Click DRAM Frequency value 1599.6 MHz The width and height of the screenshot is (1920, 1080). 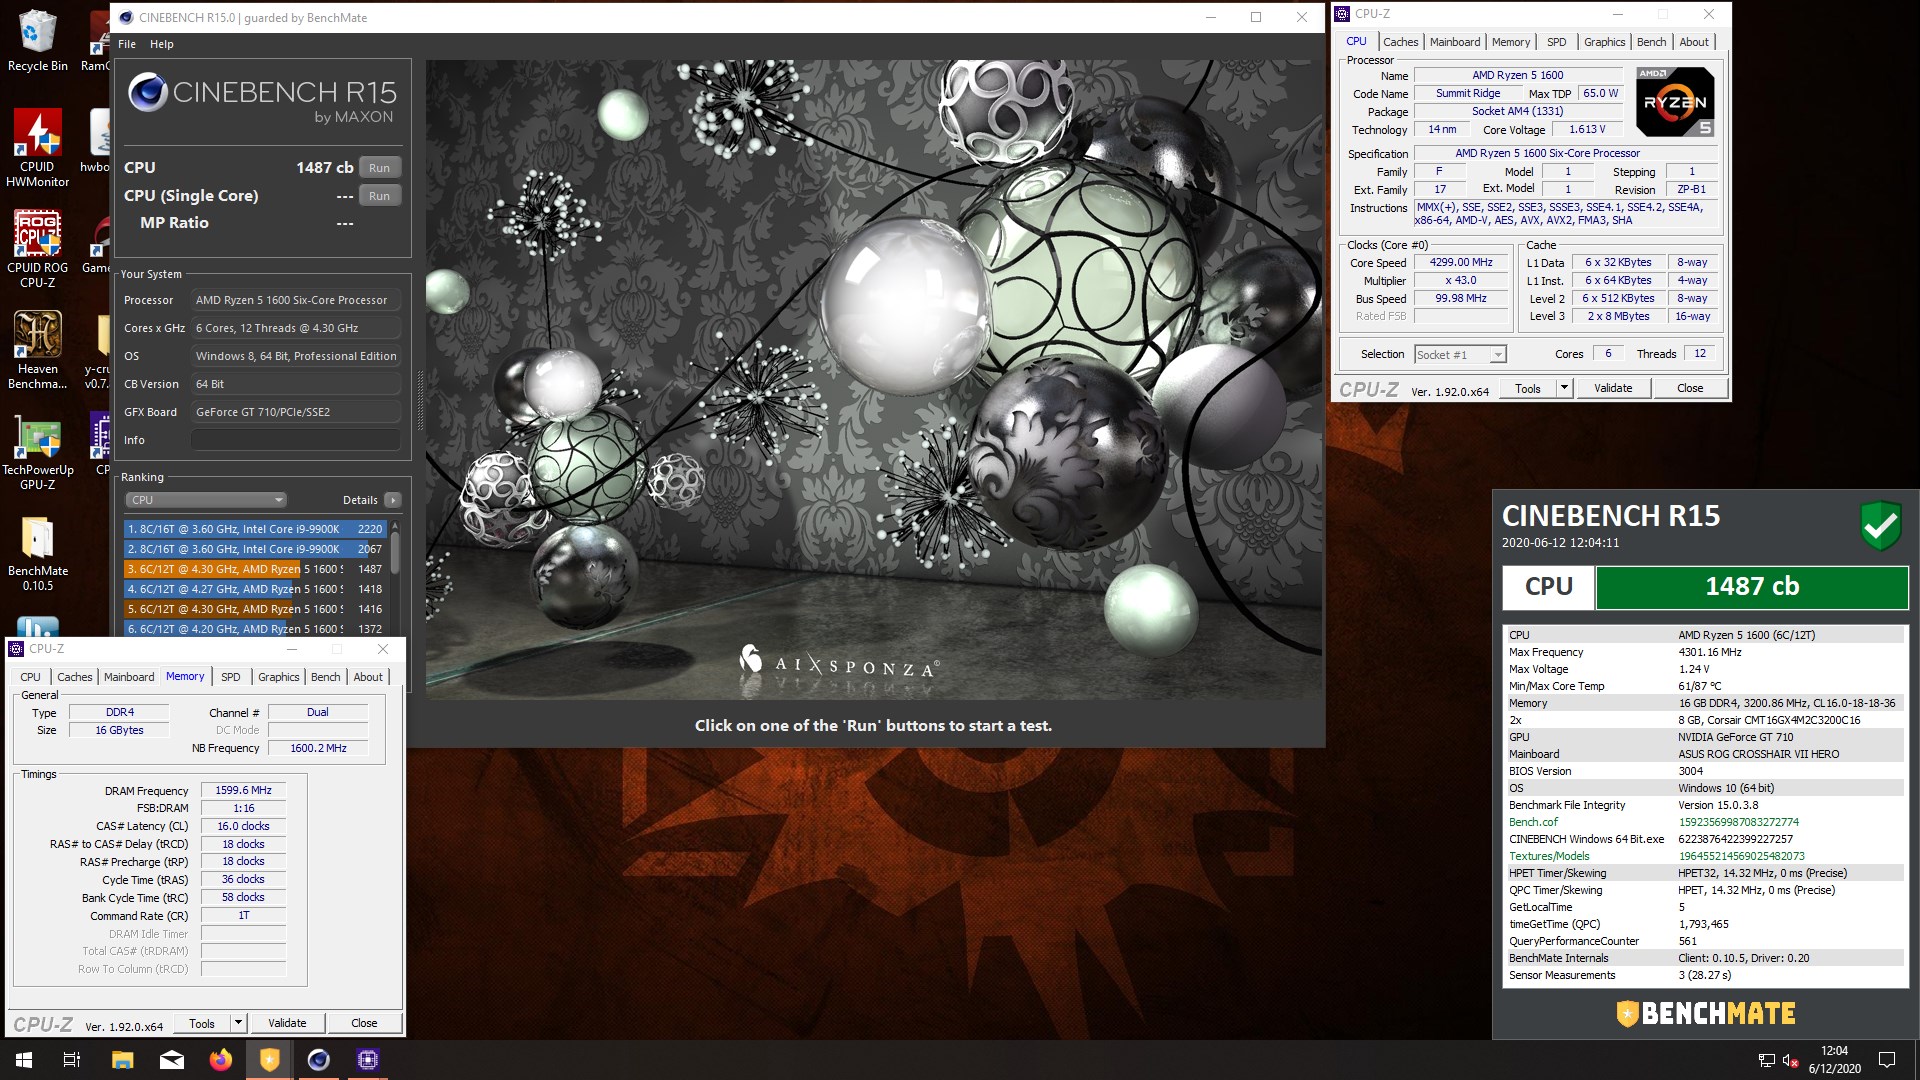point(243,790)
